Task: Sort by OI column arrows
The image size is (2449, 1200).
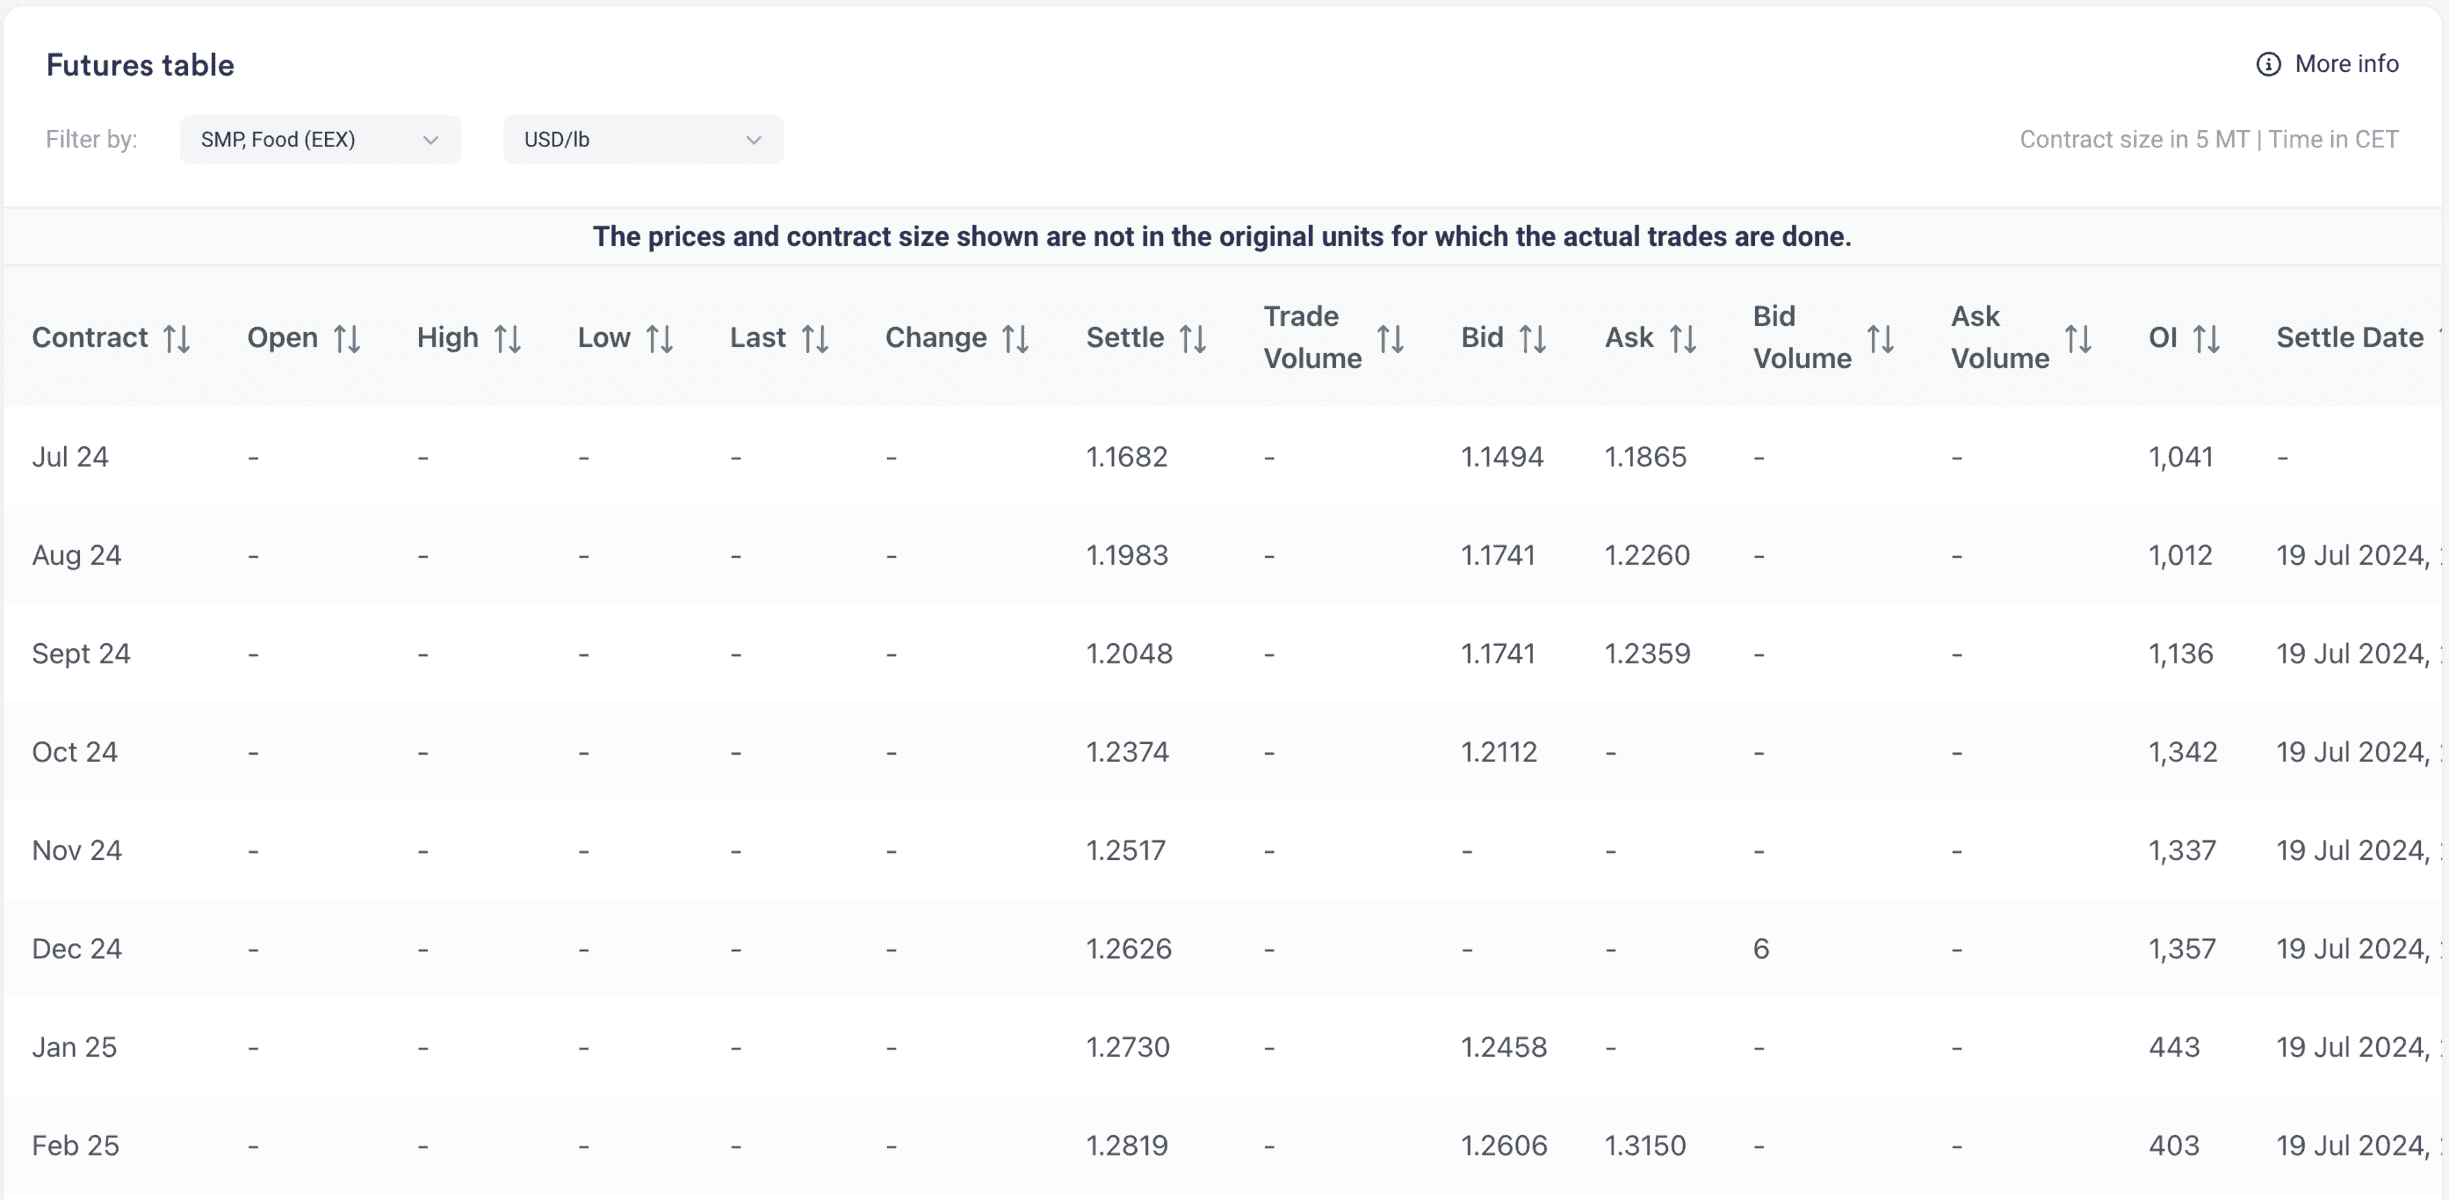Action: (2207, 339)
